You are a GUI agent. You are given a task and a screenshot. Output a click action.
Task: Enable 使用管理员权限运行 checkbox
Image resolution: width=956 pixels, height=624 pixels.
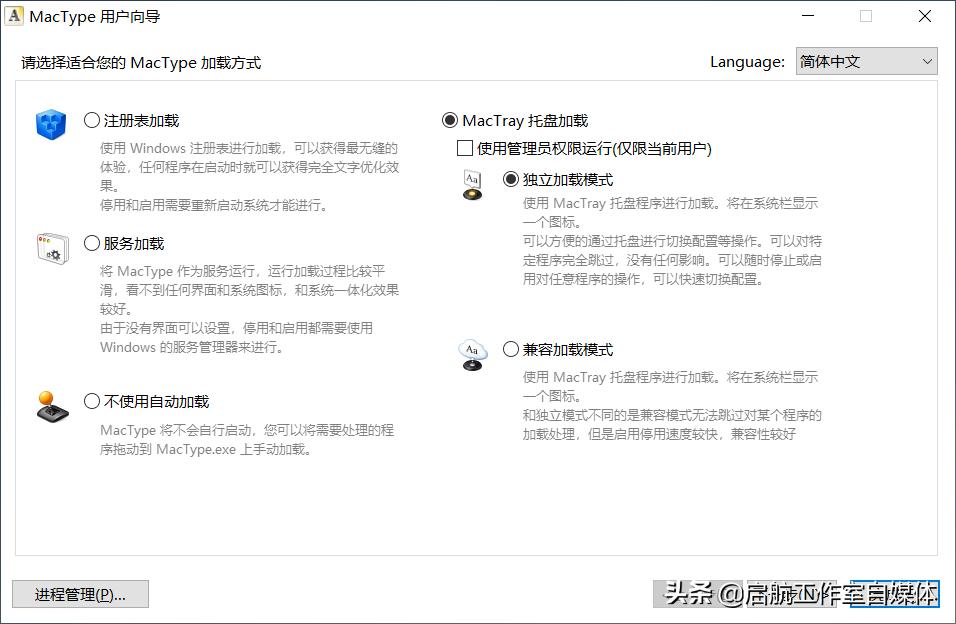tap(465, 148)
